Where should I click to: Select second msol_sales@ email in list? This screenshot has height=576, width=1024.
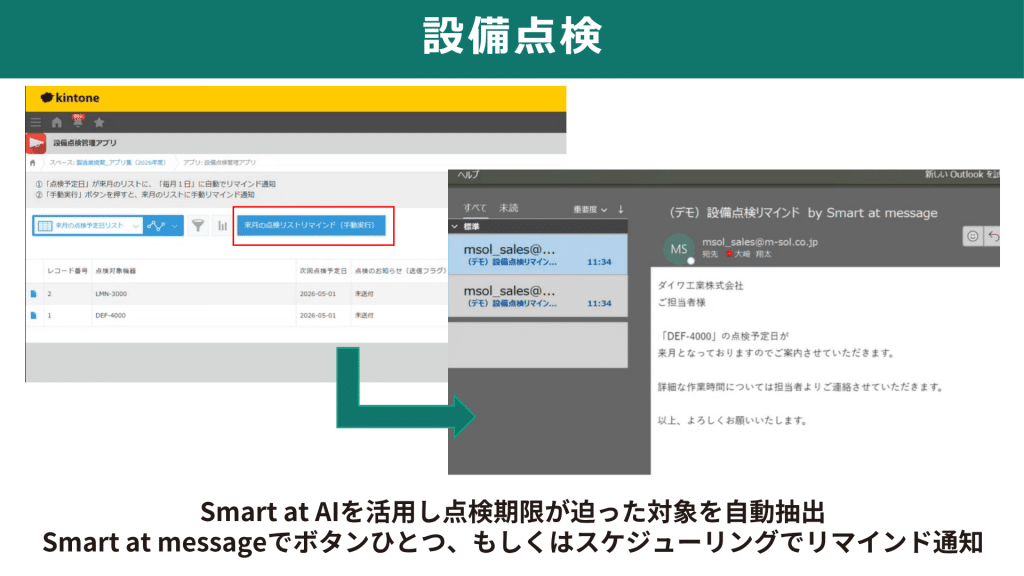tap(537, 296)
